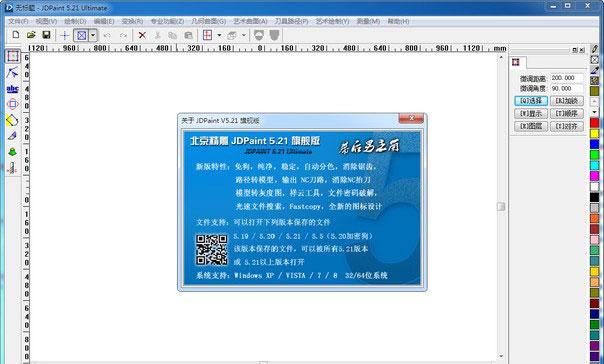The height and width of the screenshot is (364, 604).
Task: Click the palette scroll-down arrow above red swatch
Action: pyautogui.click(x=594, y=112)
